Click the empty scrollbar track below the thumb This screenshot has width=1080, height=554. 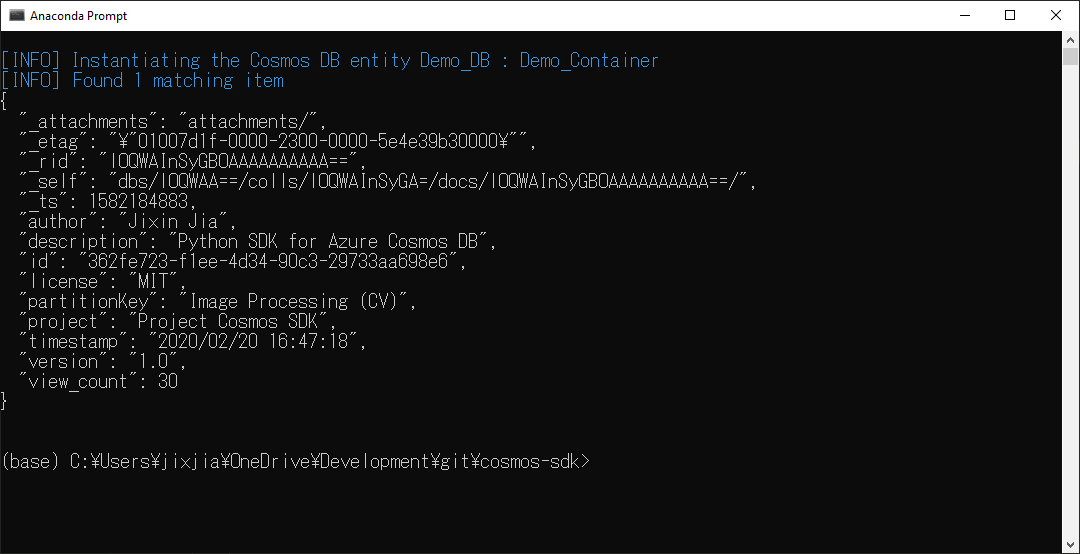coord(1070,300)
